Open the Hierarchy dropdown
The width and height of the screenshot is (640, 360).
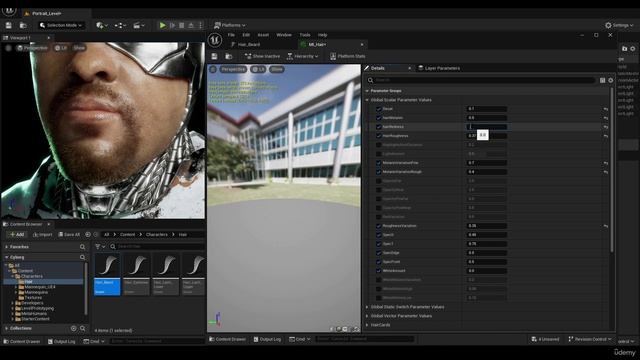[x=302, y=56]
